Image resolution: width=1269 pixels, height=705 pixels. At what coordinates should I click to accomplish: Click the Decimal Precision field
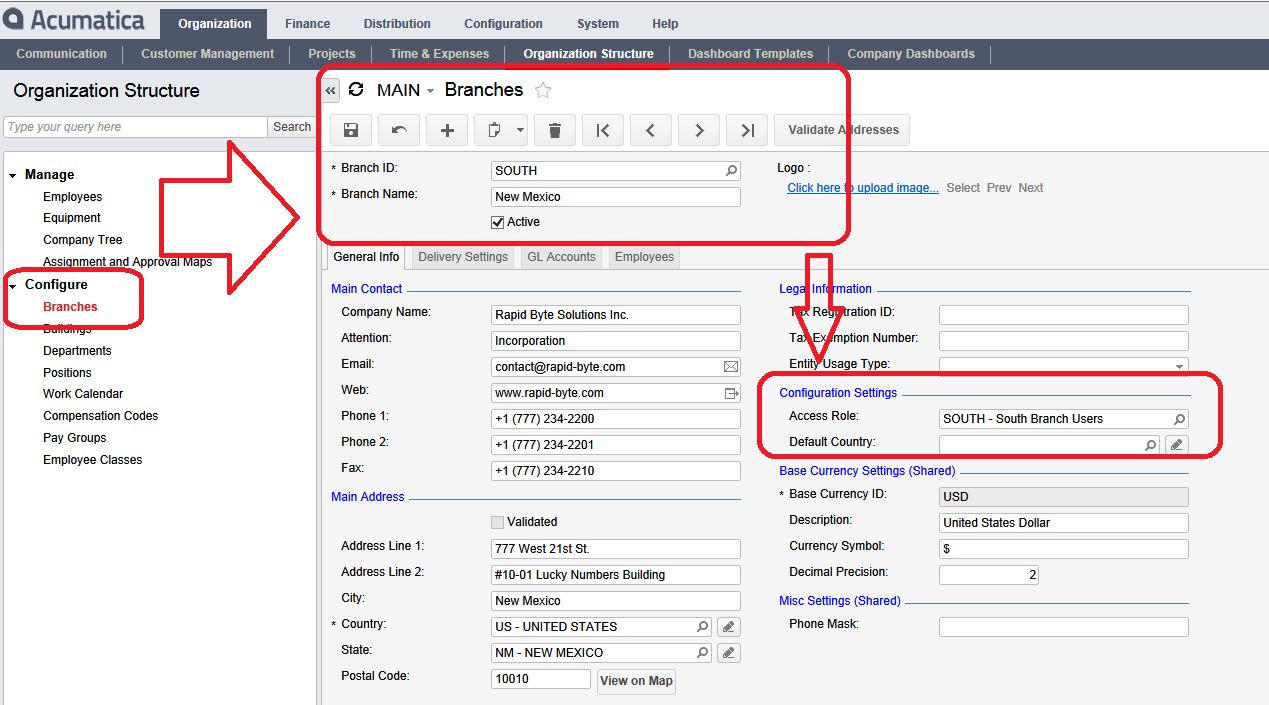click(x=989, y=575)
